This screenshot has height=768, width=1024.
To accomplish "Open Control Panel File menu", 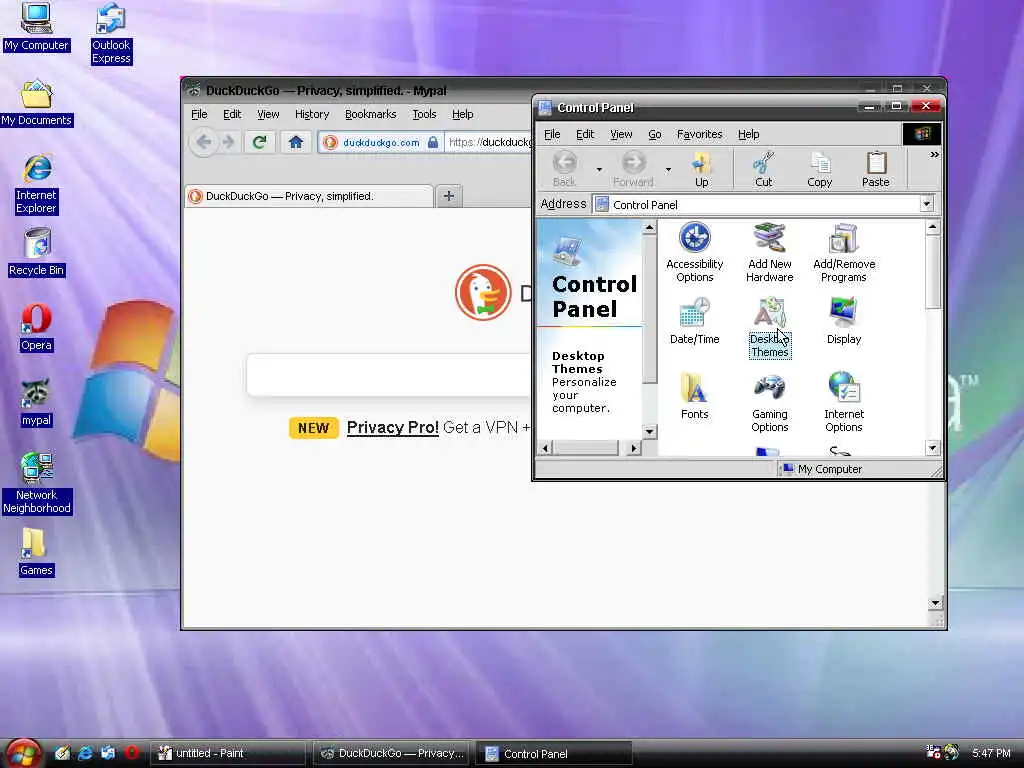I will [552, 134].
